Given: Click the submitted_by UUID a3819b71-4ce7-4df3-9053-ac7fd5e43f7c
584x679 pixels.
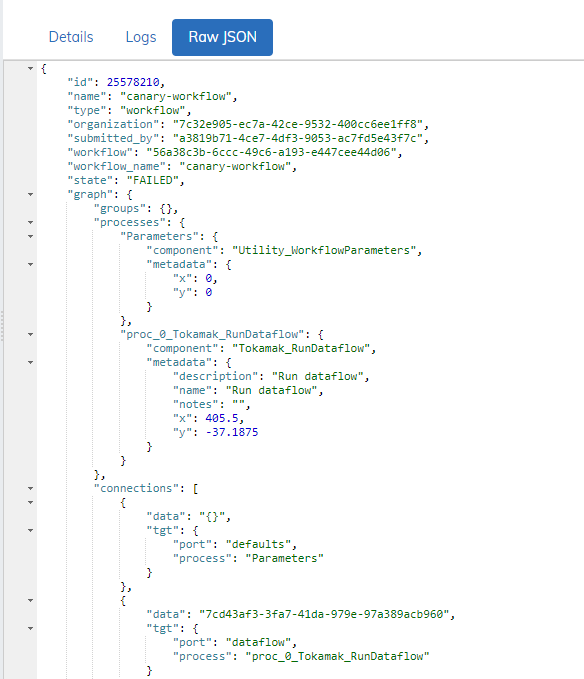Looking at the screenshot, I should click(298, 138).
